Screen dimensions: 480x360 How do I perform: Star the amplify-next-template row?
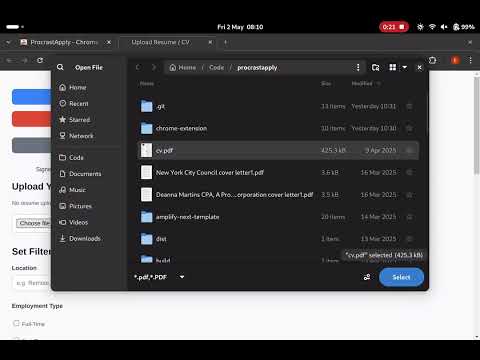click(409, 217)
